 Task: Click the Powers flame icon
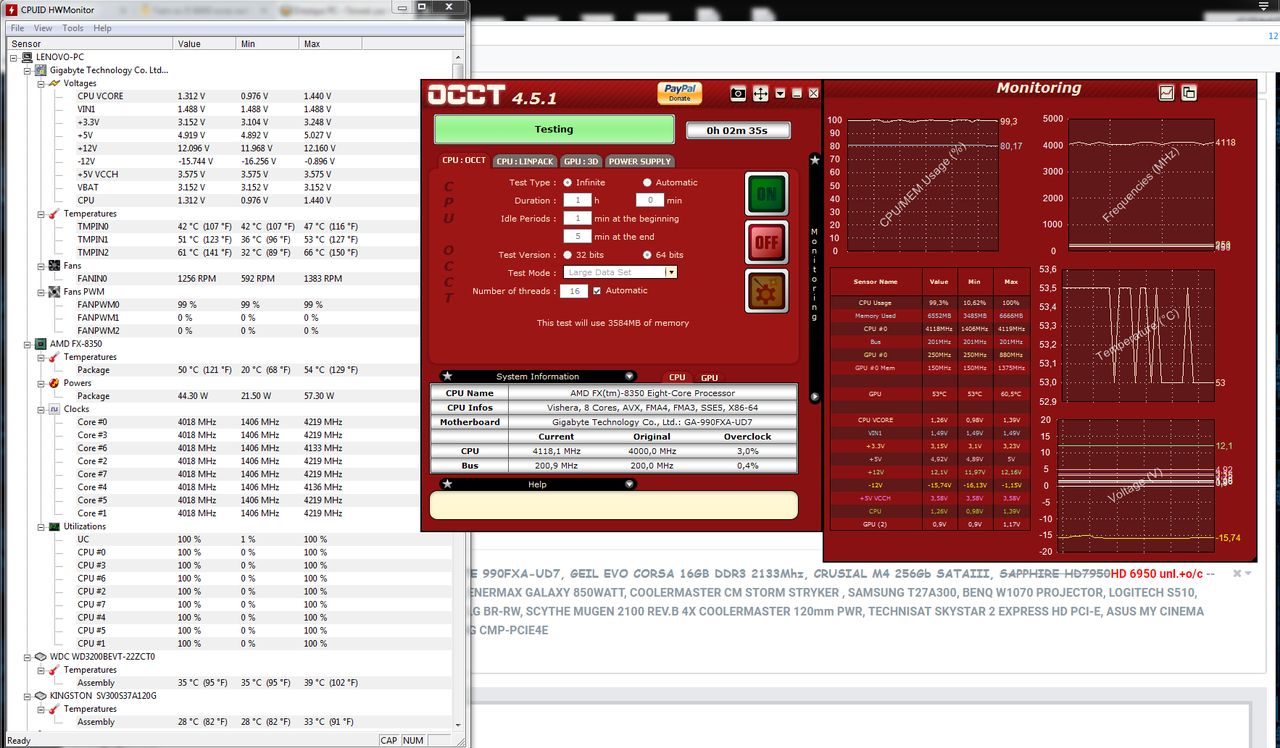[55, 383]
